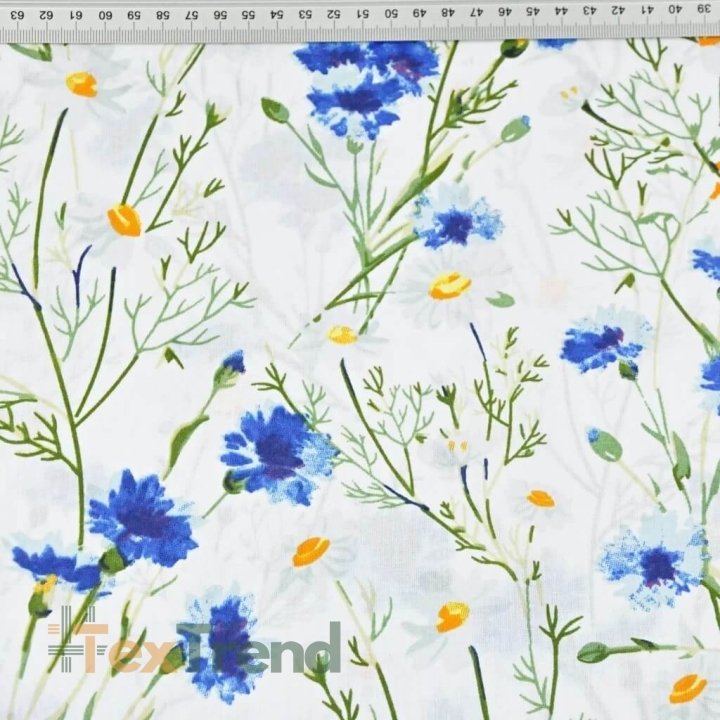Click the number 58 on the ruler
Screen dimensions: 720x720
[163, 15]
